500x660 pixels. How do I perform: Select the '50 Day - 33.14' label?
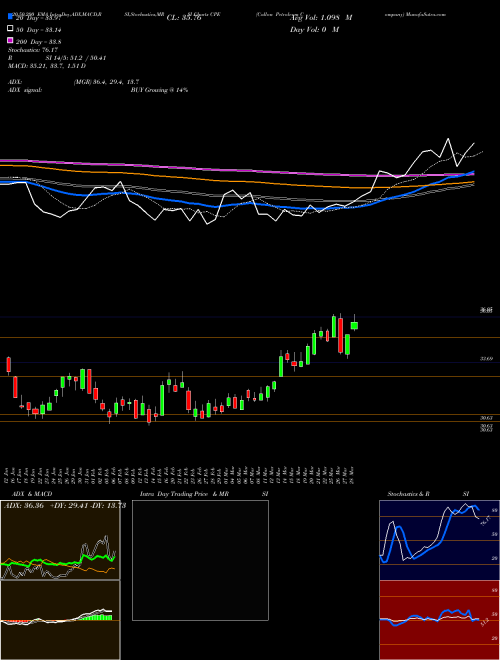tap(38, 30)
